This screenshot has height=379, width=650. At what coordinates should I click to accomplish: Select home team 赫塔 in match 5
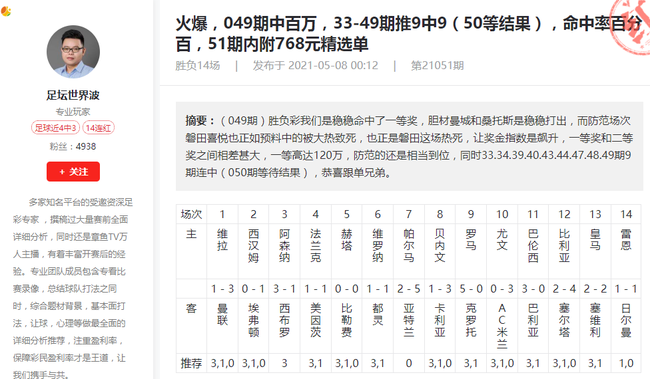tap(347, 240)
